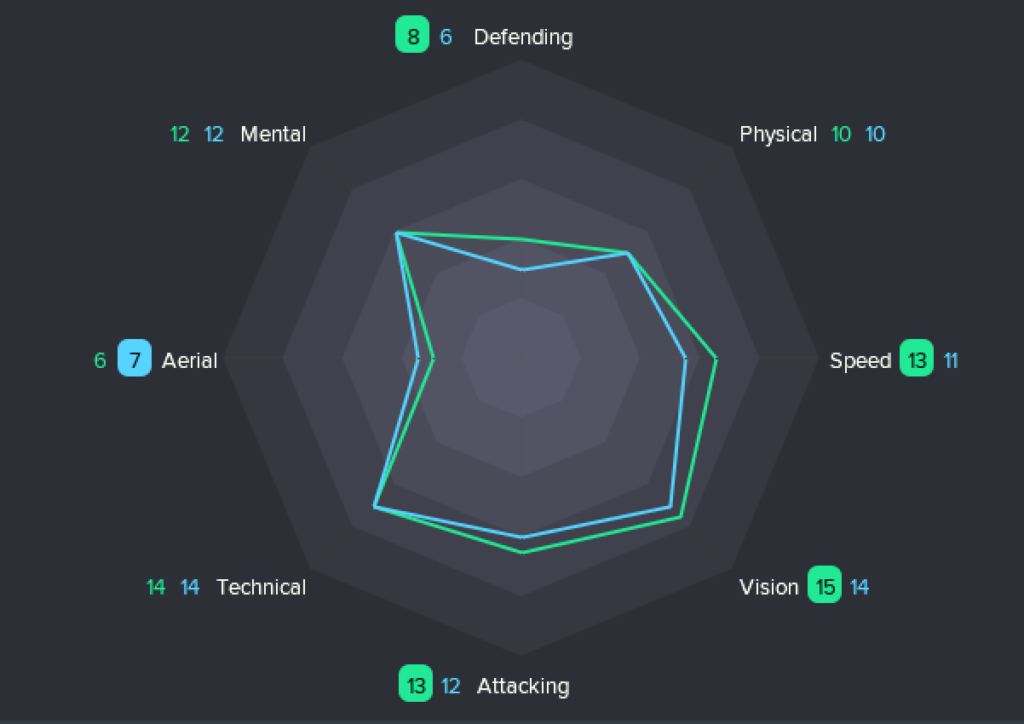The width and height of the screenshot is (1024, 724).
Task: Click the green 14 value beside Technical
Action: click(156, 587)
